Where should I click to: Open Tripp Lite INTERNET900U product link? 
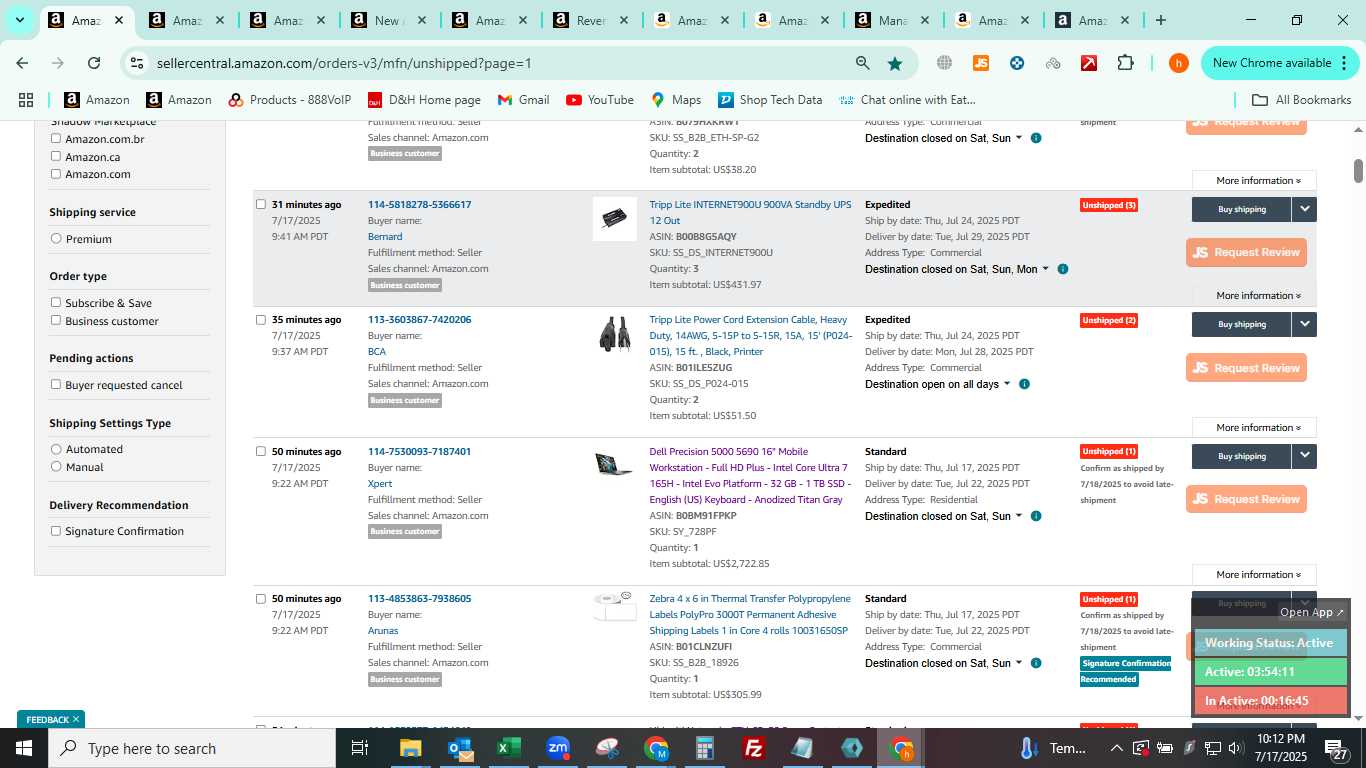point(750,212)
